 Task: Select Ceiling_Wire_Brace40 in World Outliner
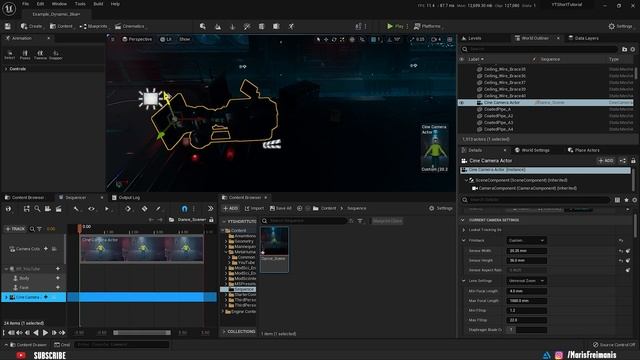pos(504,96)
